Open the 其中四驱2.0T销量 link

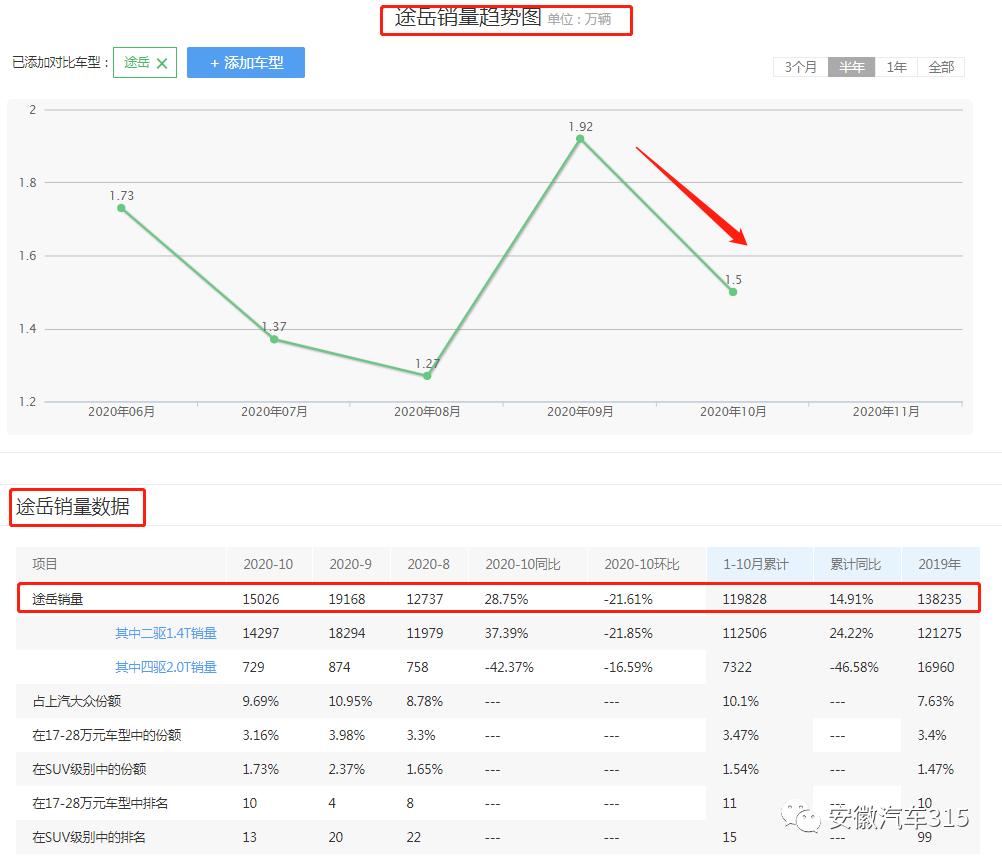tap(165, 667)
